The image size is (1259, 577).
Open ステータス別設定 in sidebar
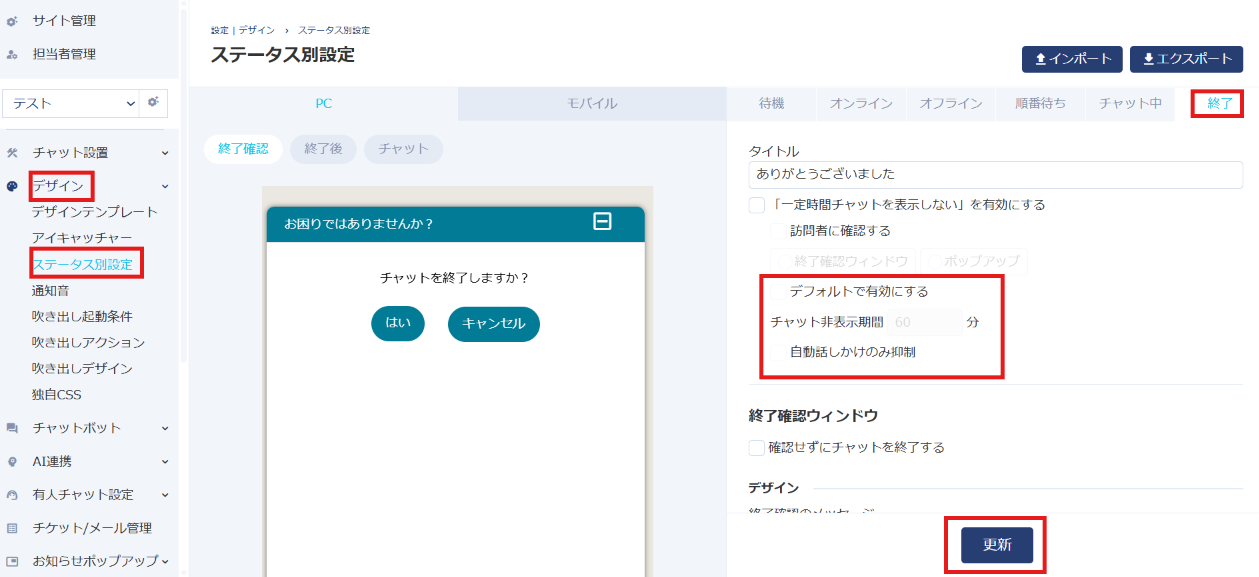(82, 265)
